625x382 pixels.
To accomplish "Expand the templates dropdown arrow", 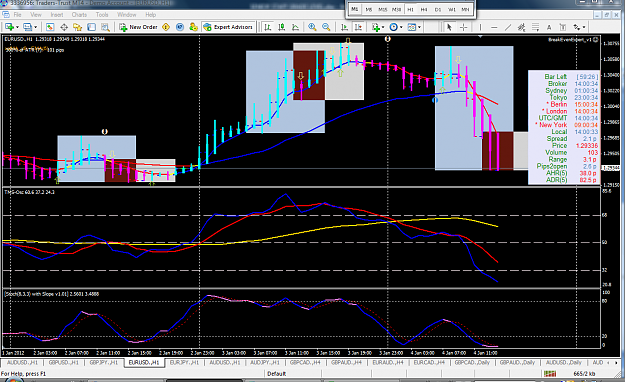I will [x=419, y=27].
